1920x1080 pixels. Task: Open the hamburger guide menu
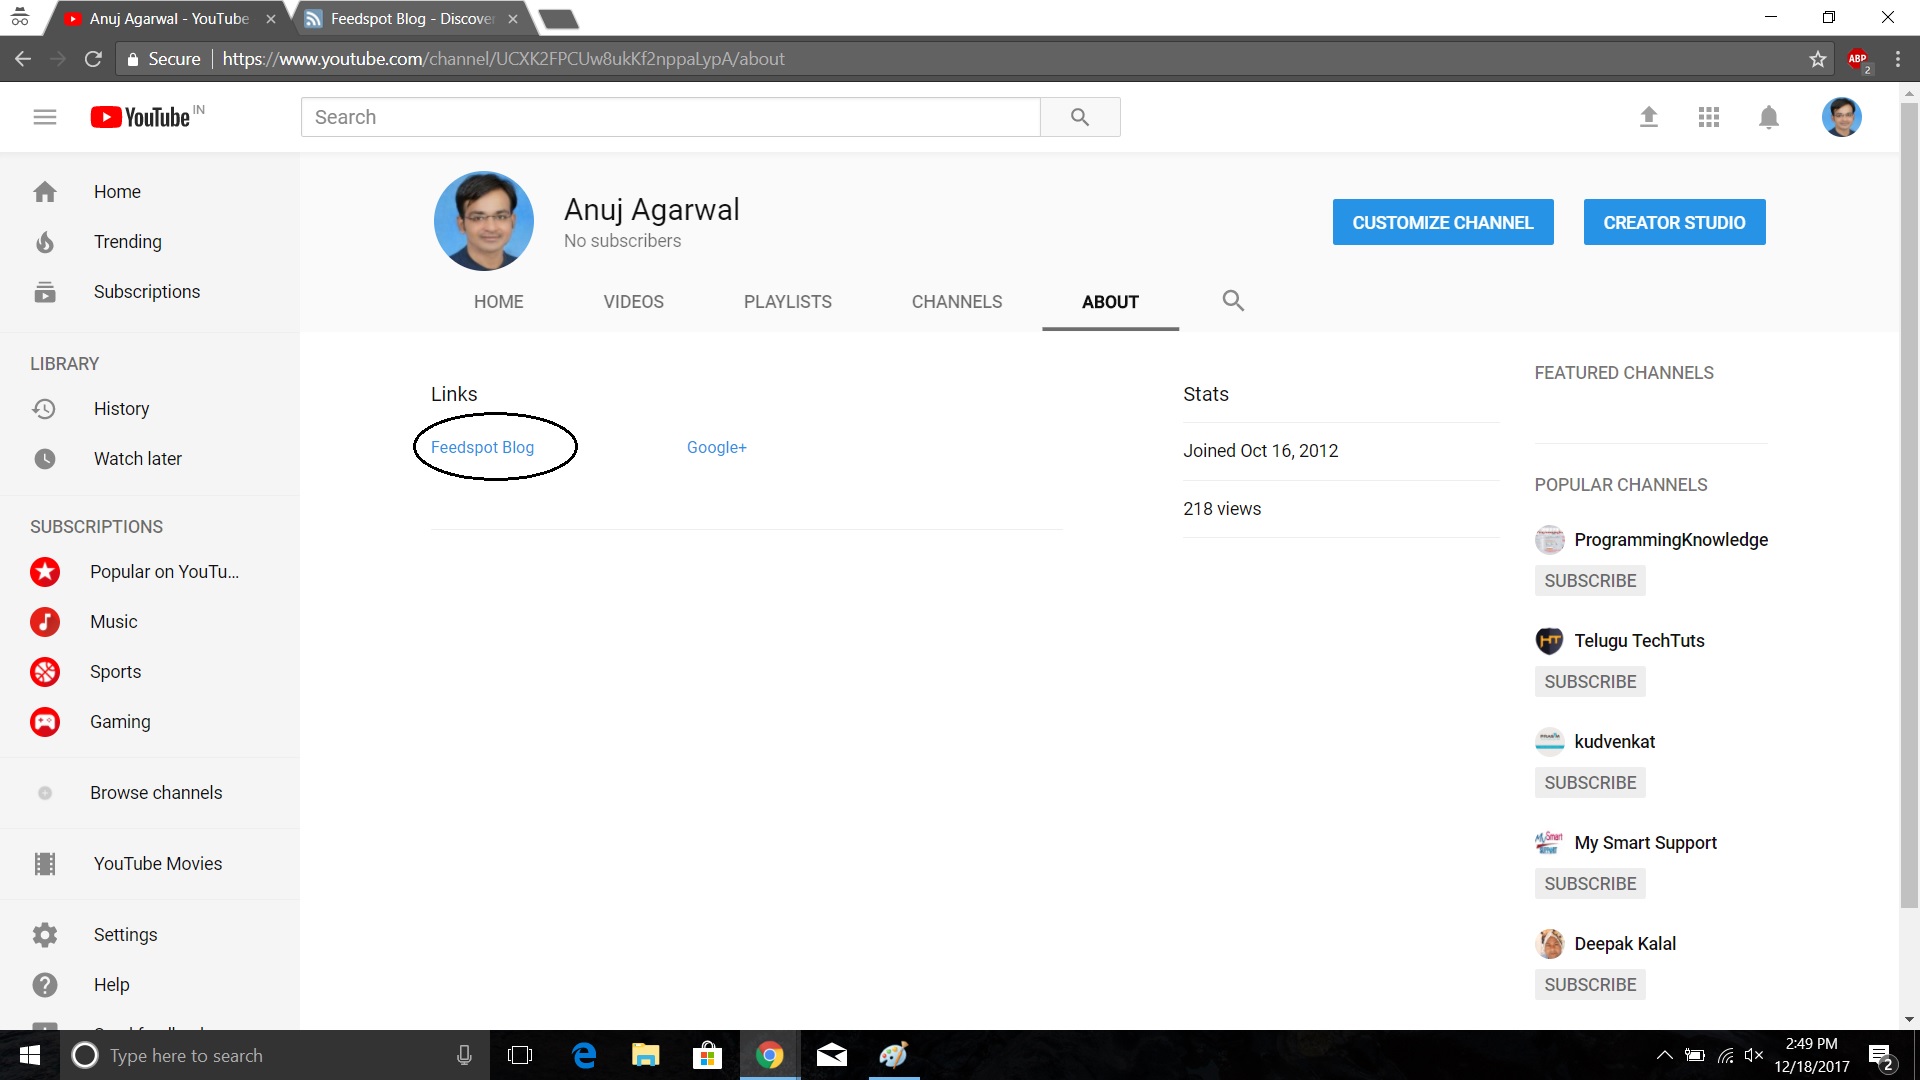pos(45,117)
